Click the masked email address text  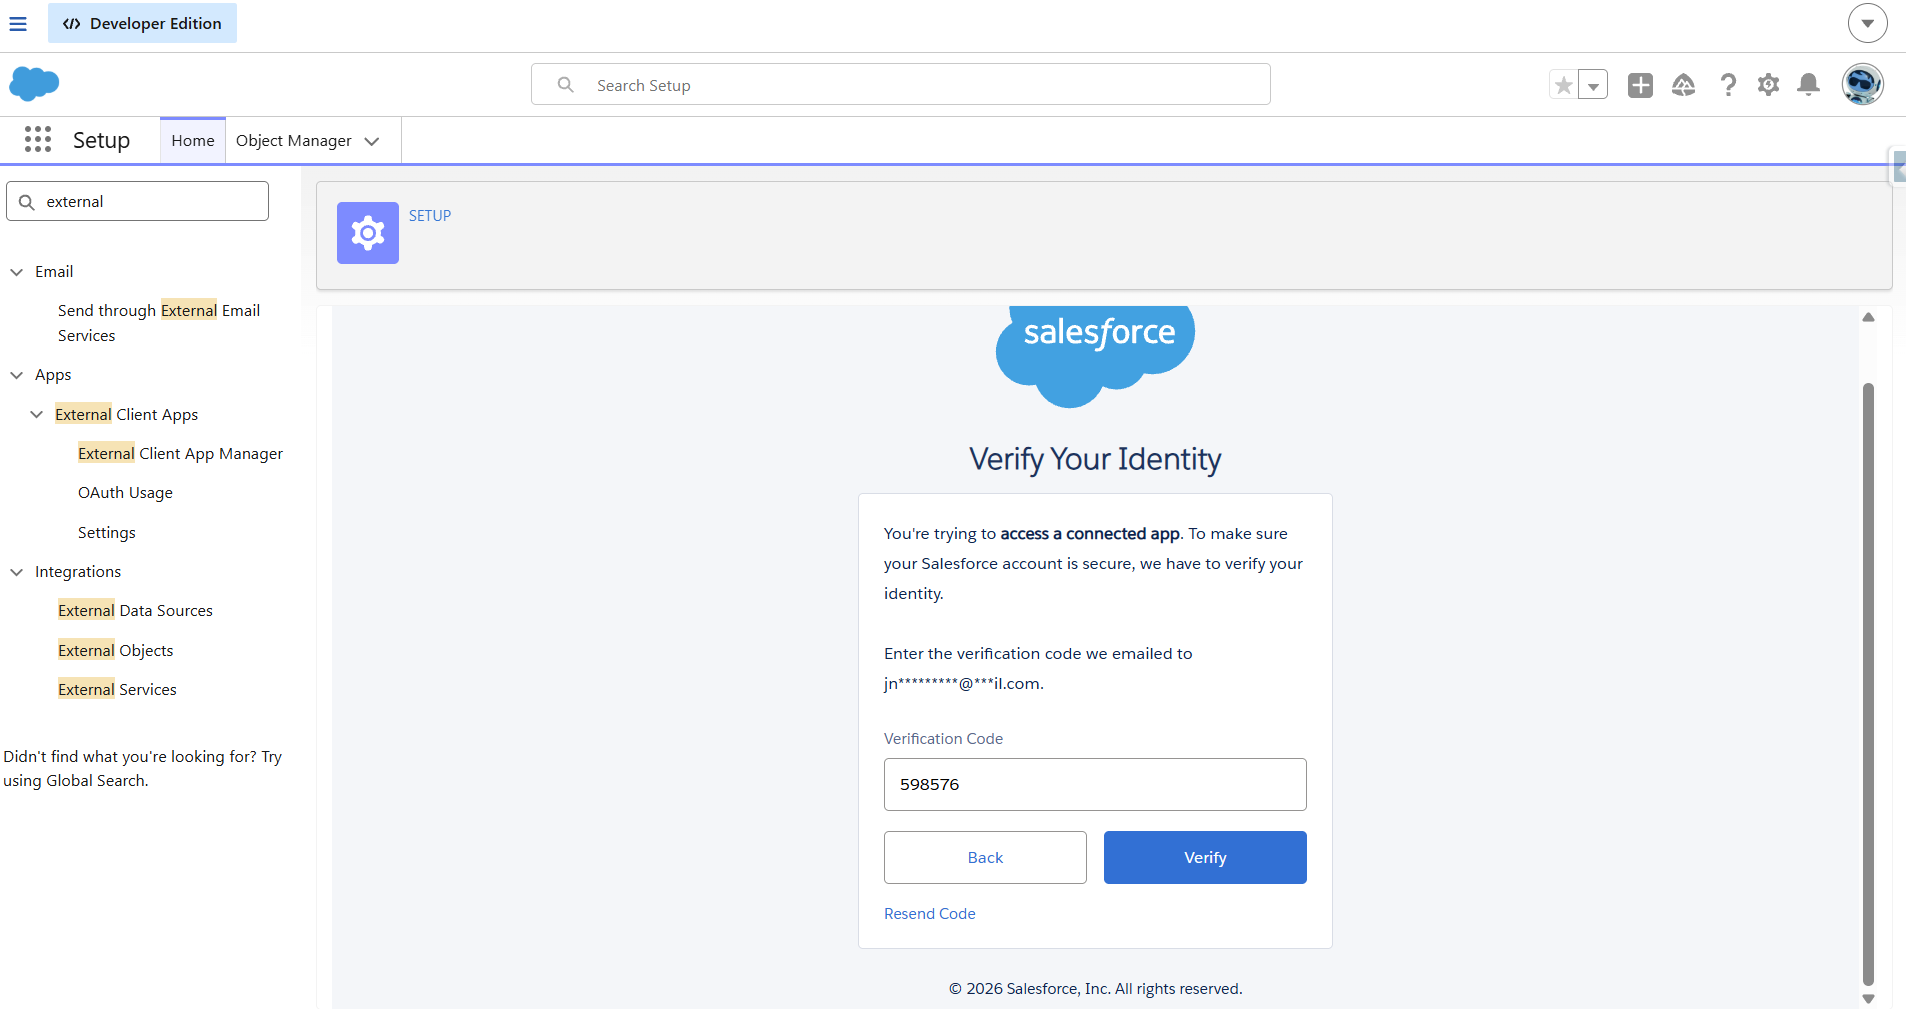click(963, 683)
